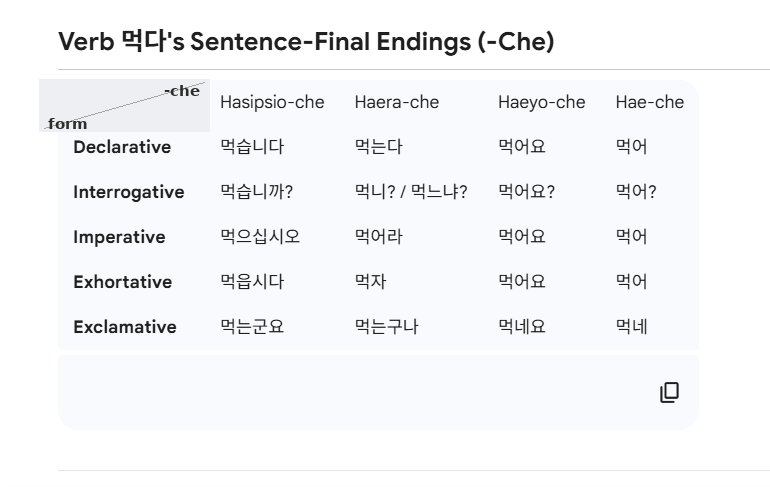This screenshot has height=487, width=770.
Task: Select the cell 먹는구나
Action: coord(386,327)
